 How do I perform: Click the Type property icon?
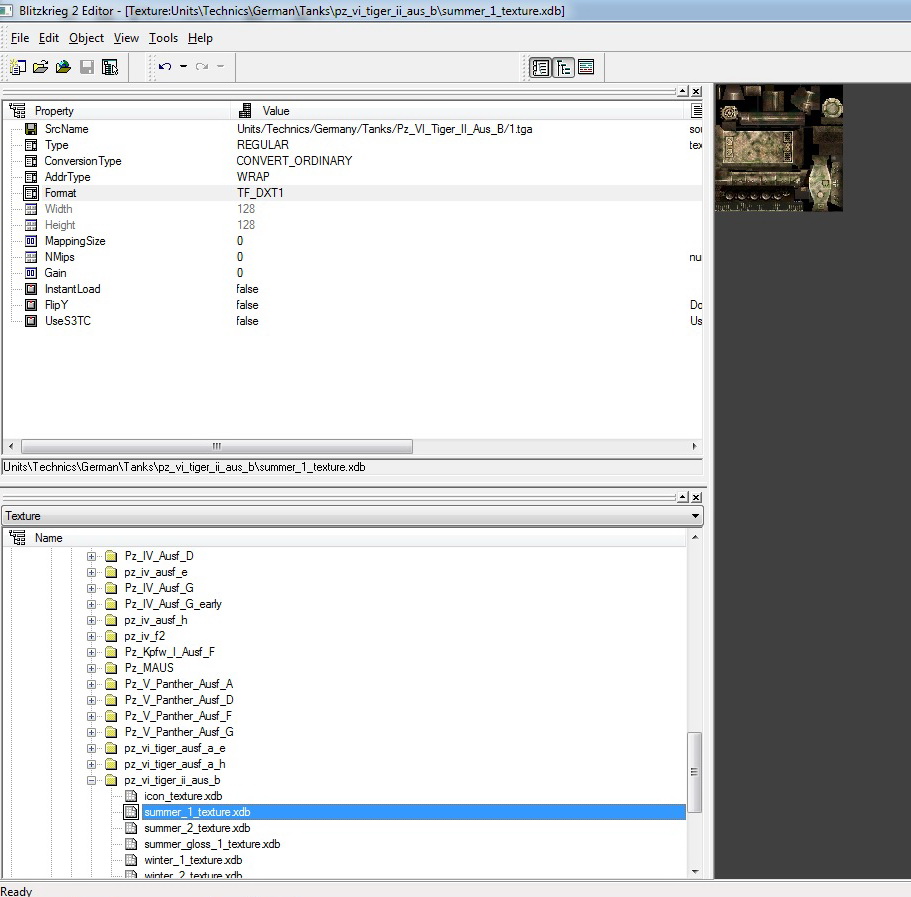pyautogui.click(x=31, y=145)
